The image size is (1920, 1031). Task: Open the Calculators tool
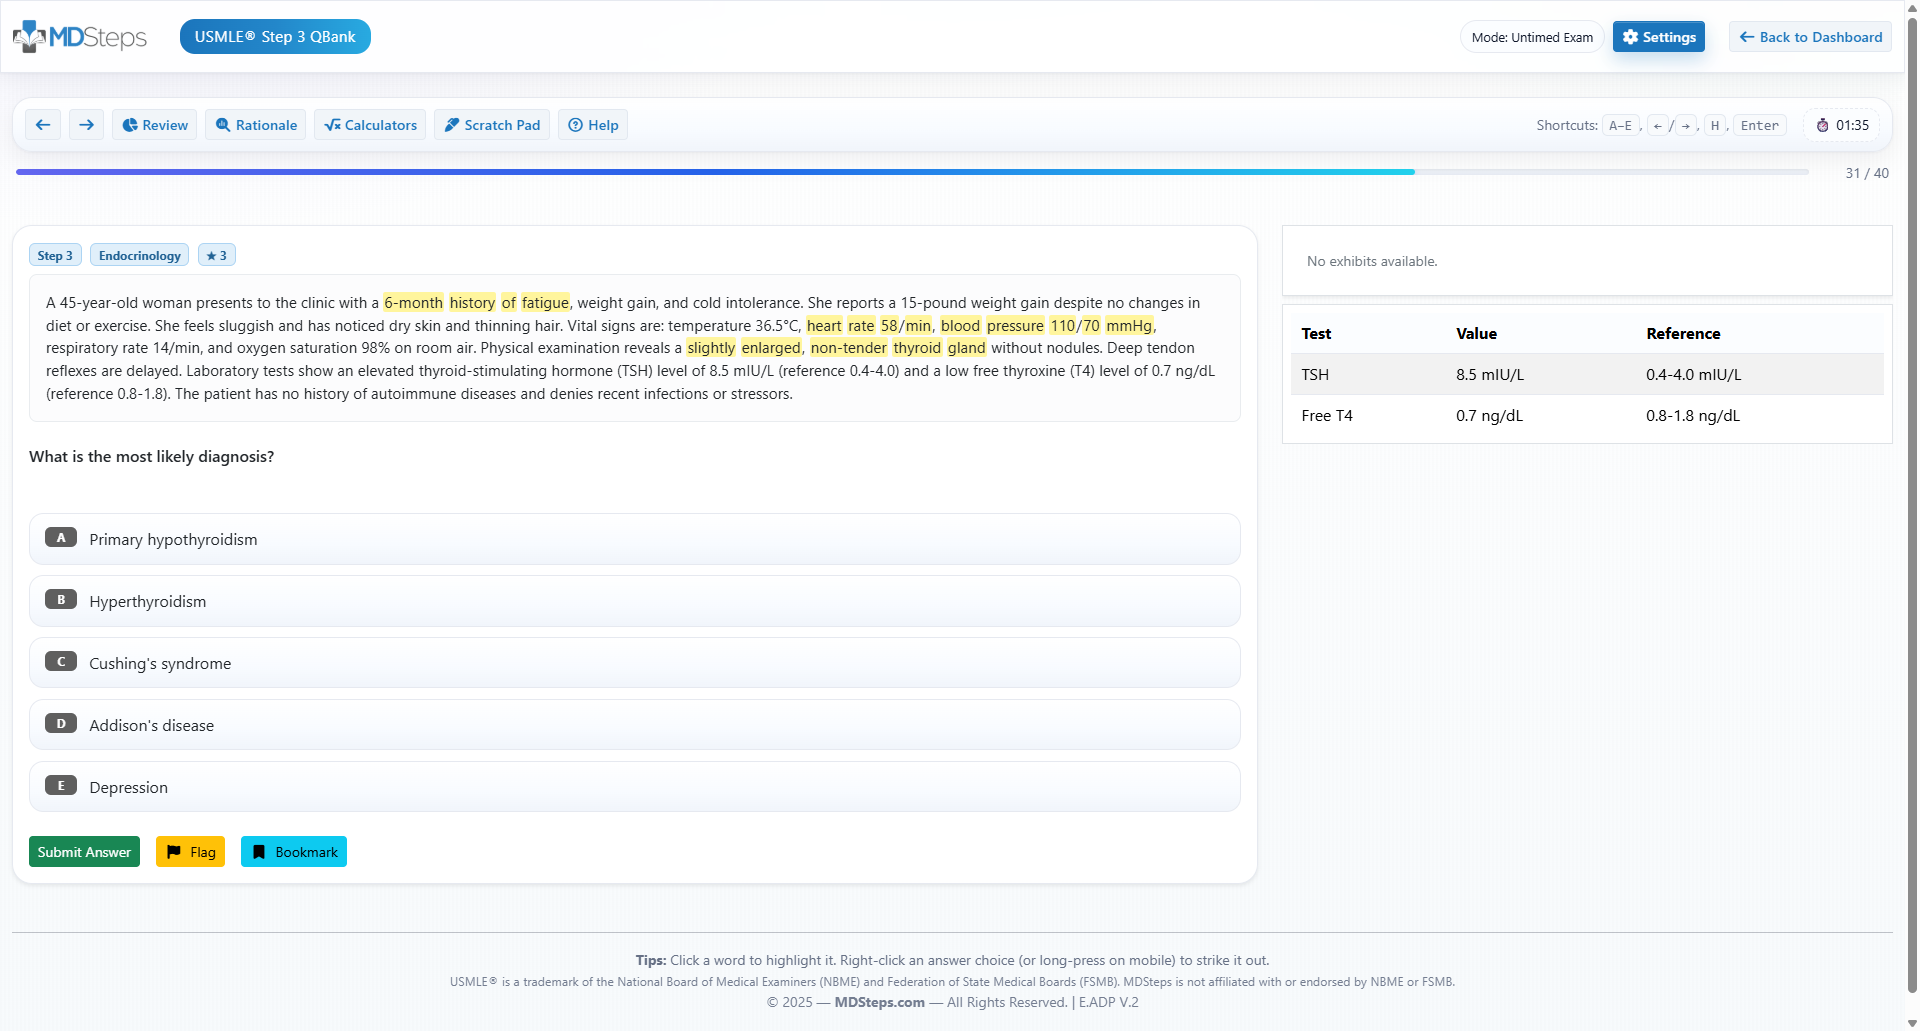coord(370,125)
